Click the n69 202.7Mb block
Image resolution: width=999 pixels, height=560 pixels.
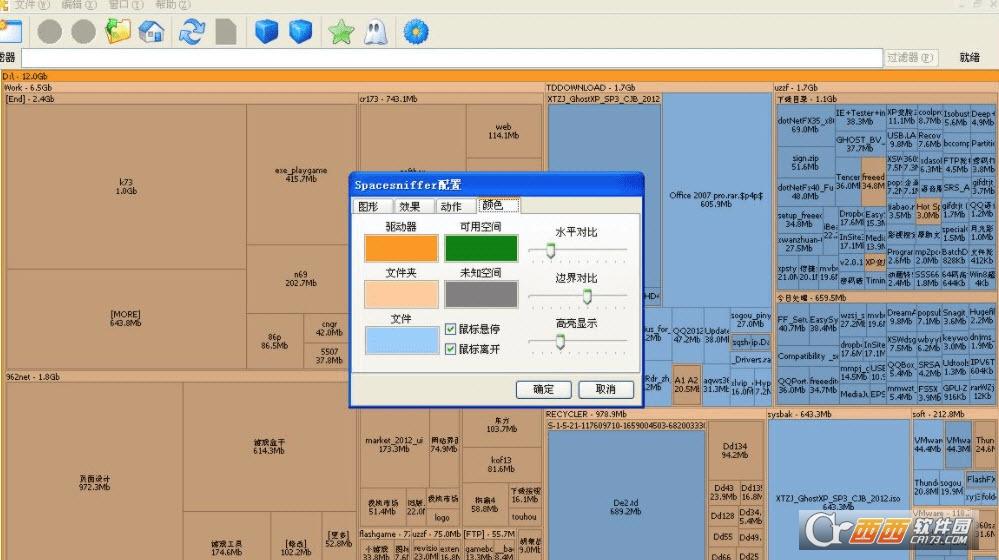click(x=301, y=279)
